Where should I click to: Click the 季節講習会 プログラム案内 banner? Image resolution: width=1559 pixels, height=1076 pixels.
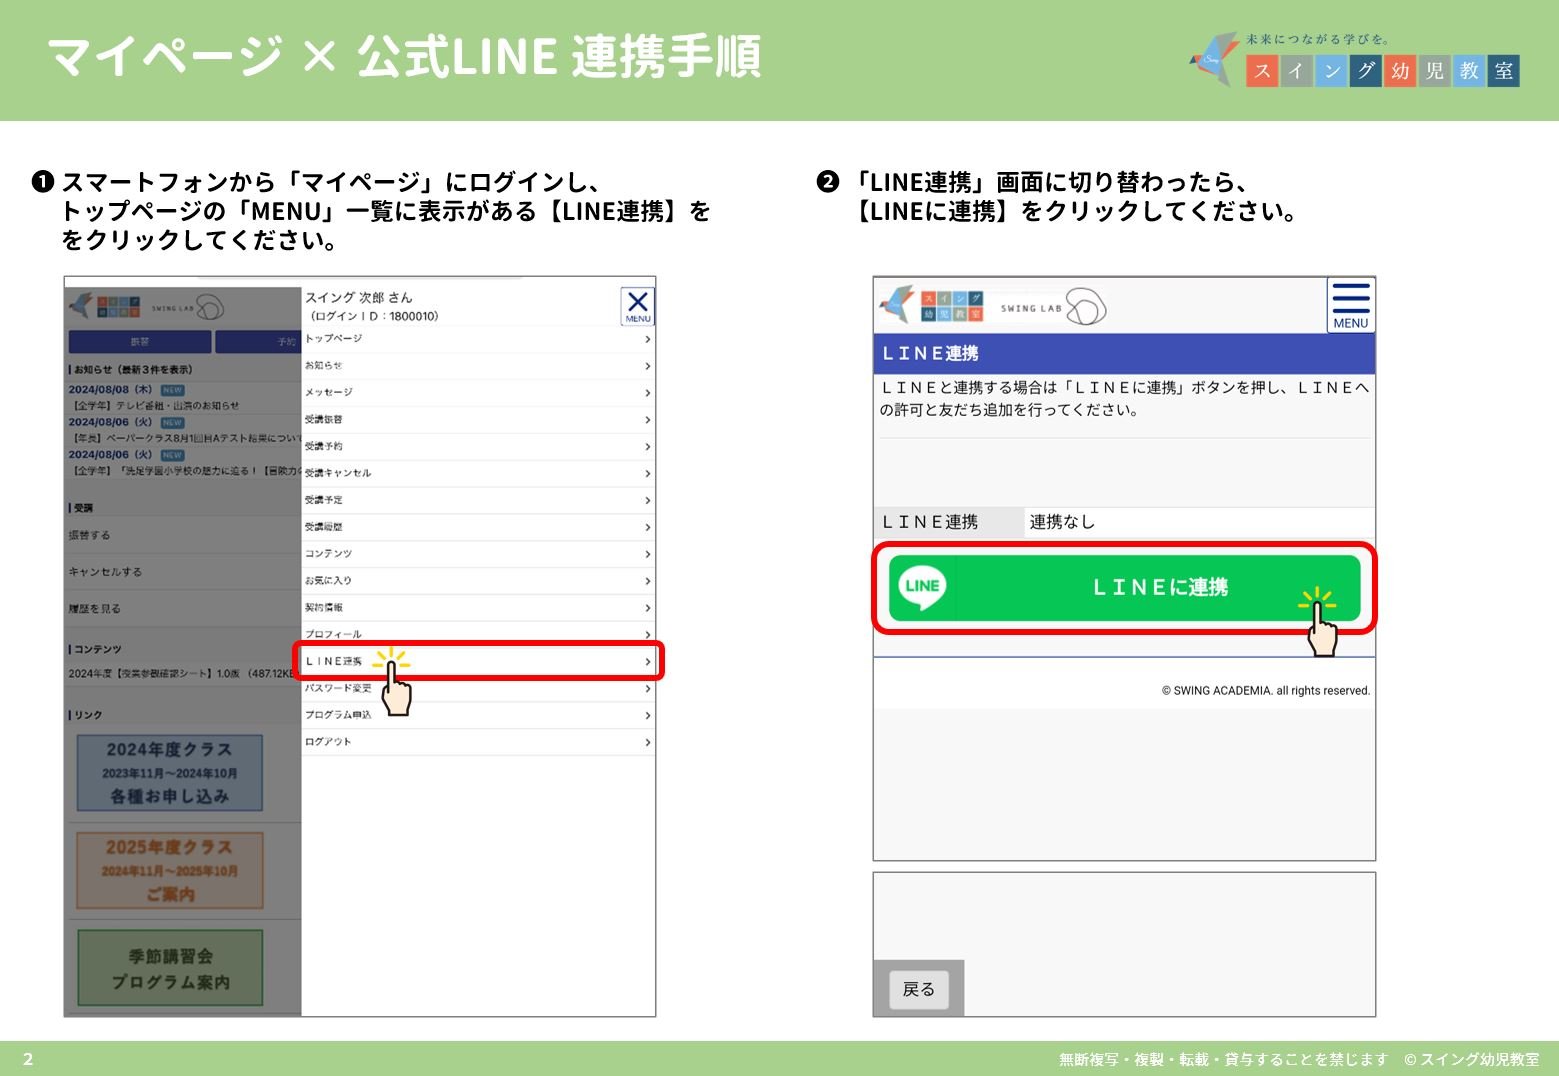click(170, 968)
